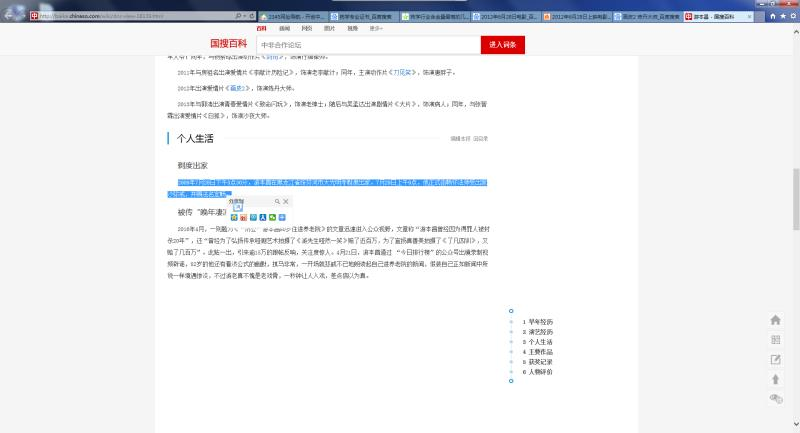Screen dimensions: 800x433
Task: Expand the 更多 dropdown in top navigation
Action: (x=376, y=29)
